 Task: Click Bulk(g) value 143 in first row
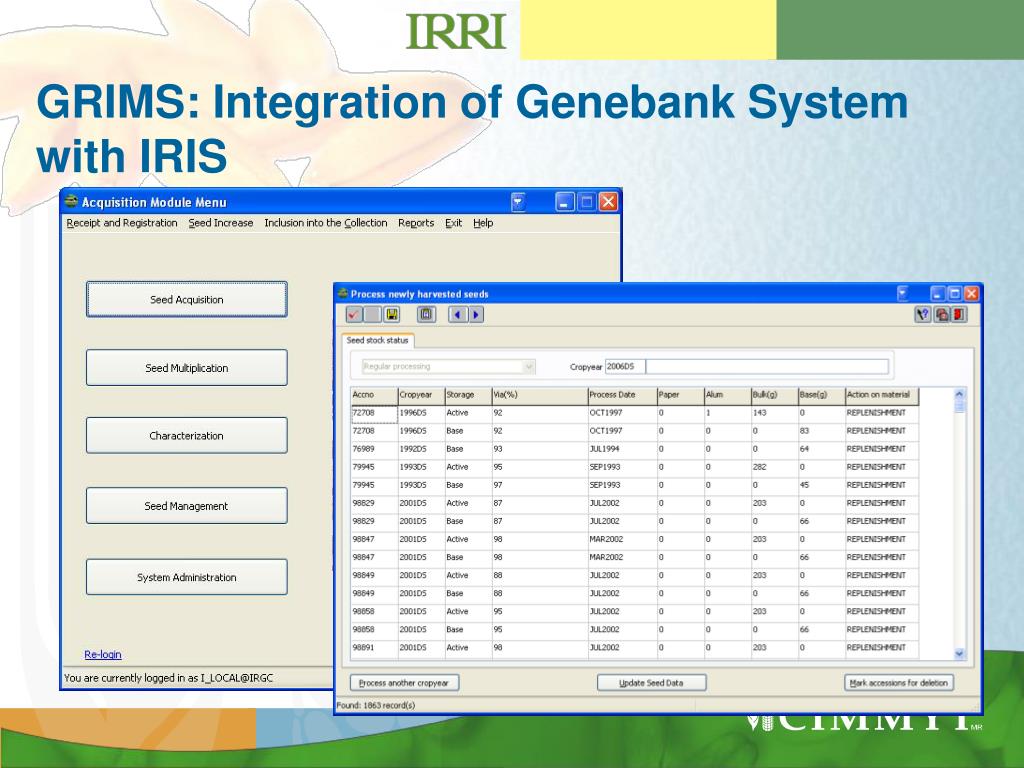click(x=775, y=413)
